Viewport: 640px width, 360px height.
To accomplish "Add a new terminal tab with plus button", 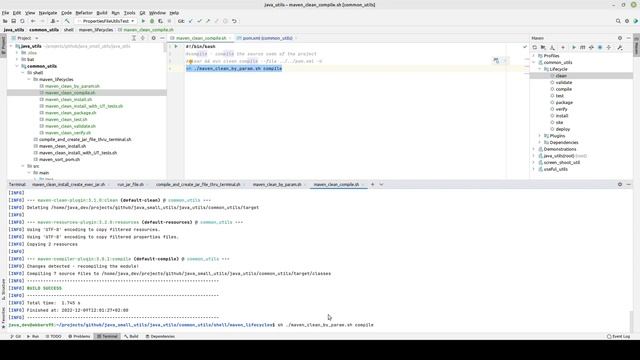I will tap(372, 184).
